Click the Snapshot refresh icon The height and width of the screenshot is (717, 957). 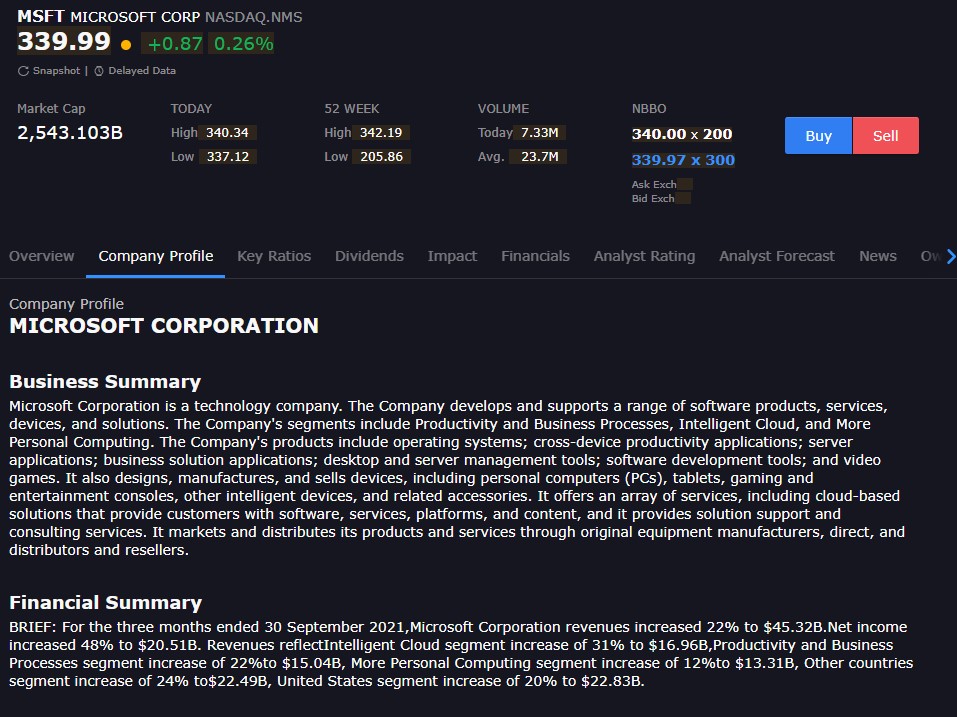(x=23, y=71)
